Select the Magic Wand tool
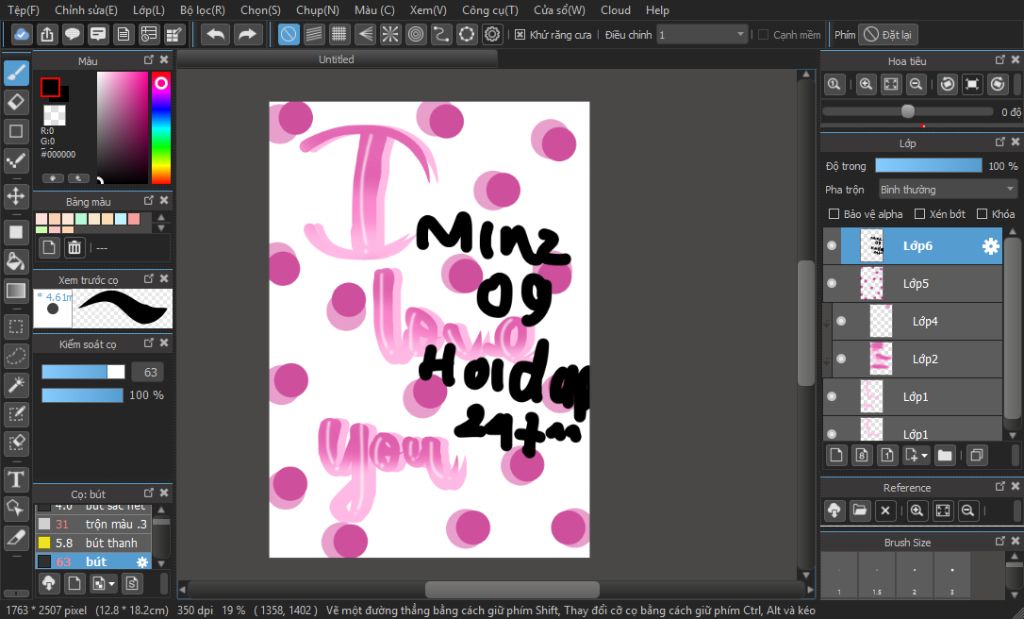1024x619 pixels. click(x=16, y=385)
